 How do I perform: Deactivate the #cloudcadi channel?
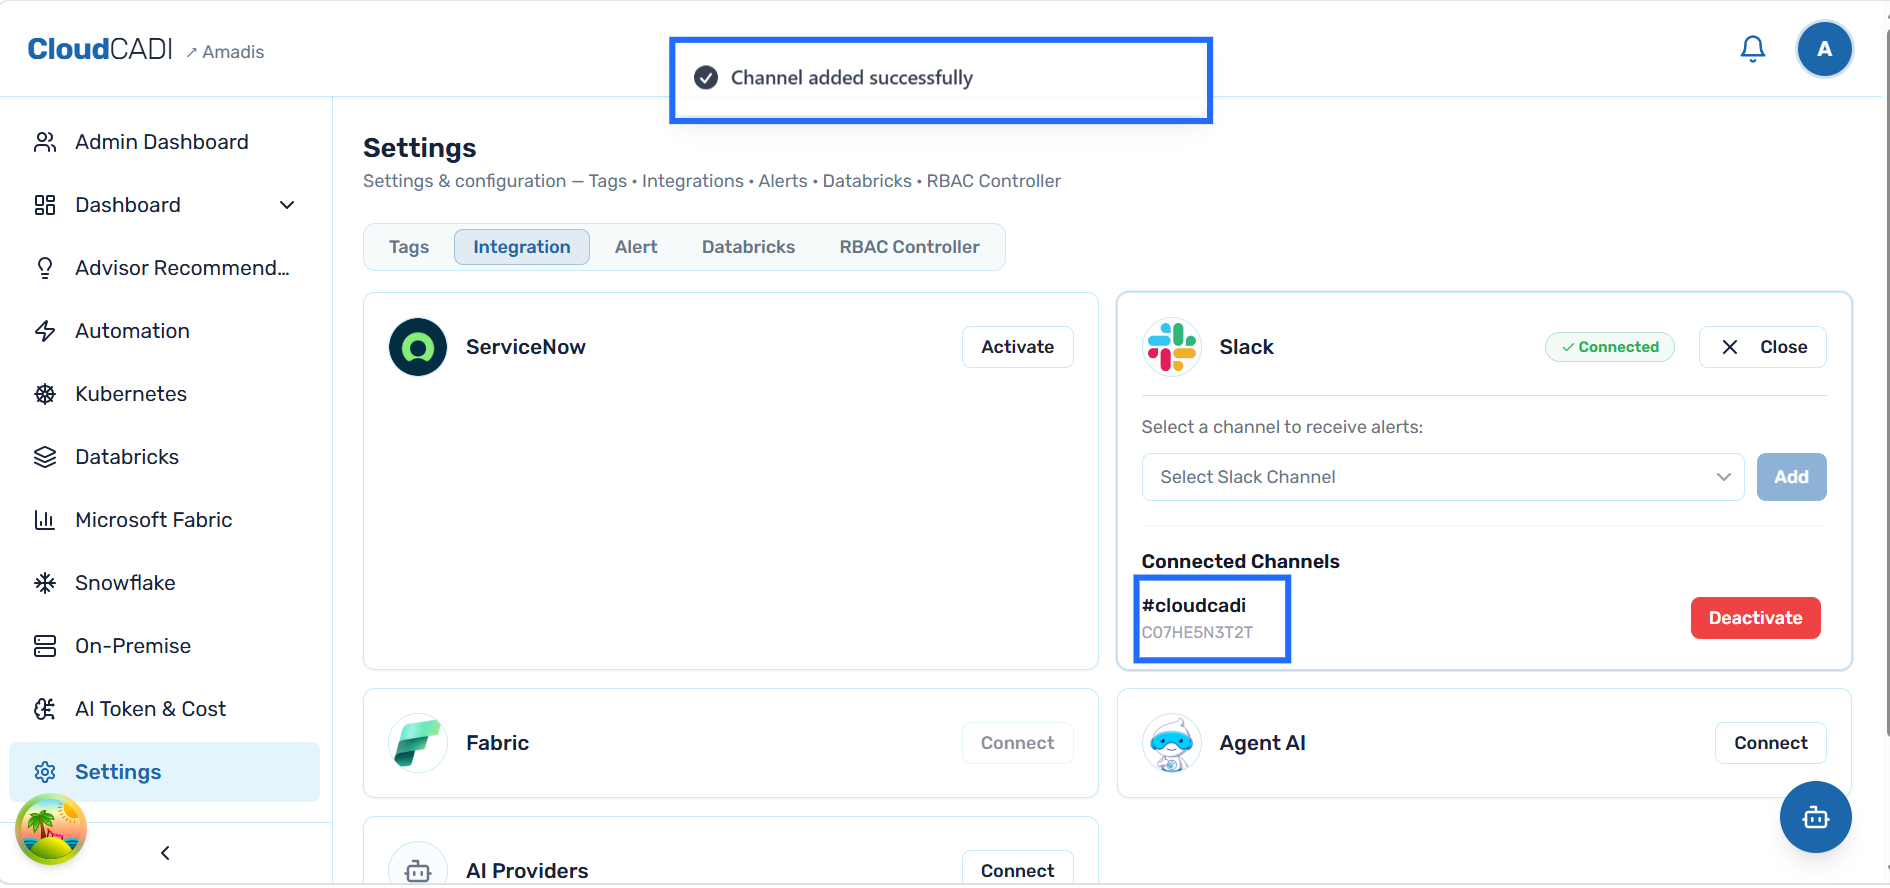1755,618
